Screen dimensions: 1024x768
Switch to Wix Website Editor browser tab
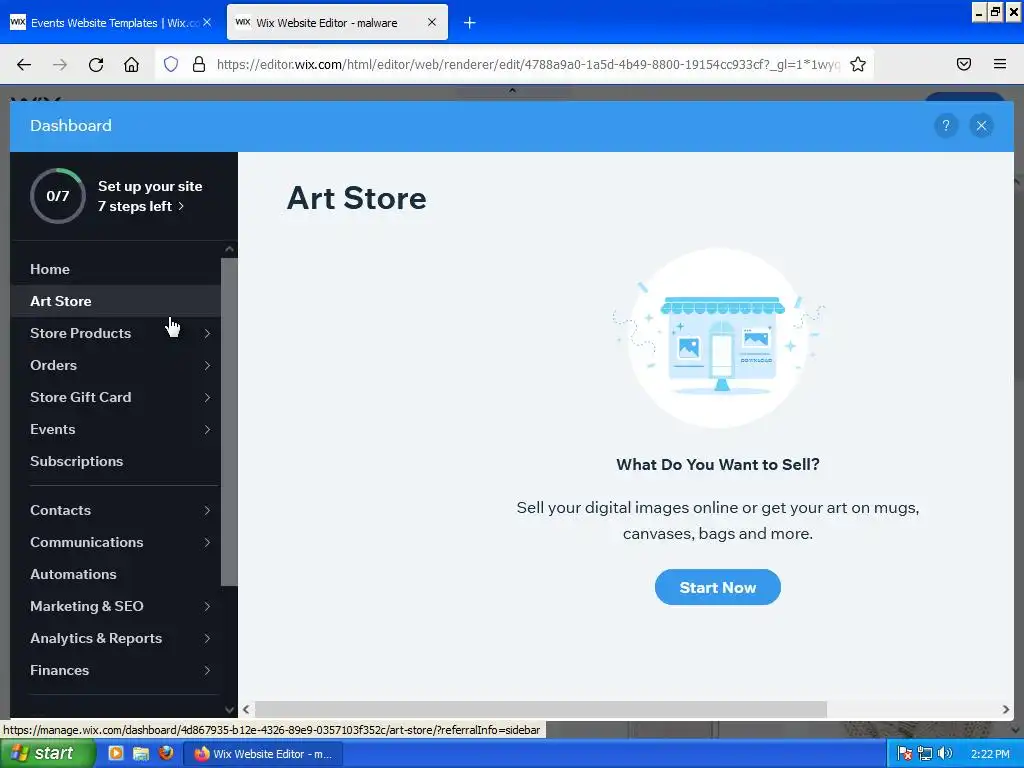click(x=337, y=23)
